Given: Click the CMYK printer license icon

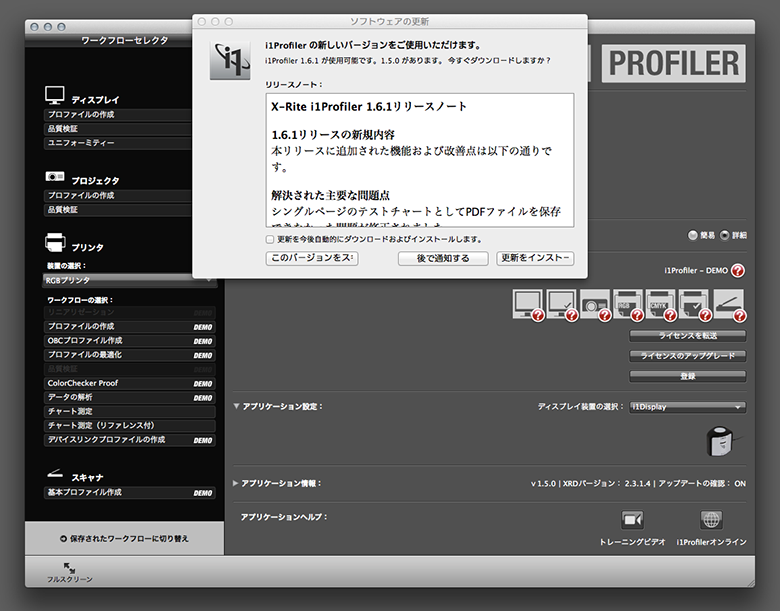Looking at the screenshot, I should pos(661,304).
